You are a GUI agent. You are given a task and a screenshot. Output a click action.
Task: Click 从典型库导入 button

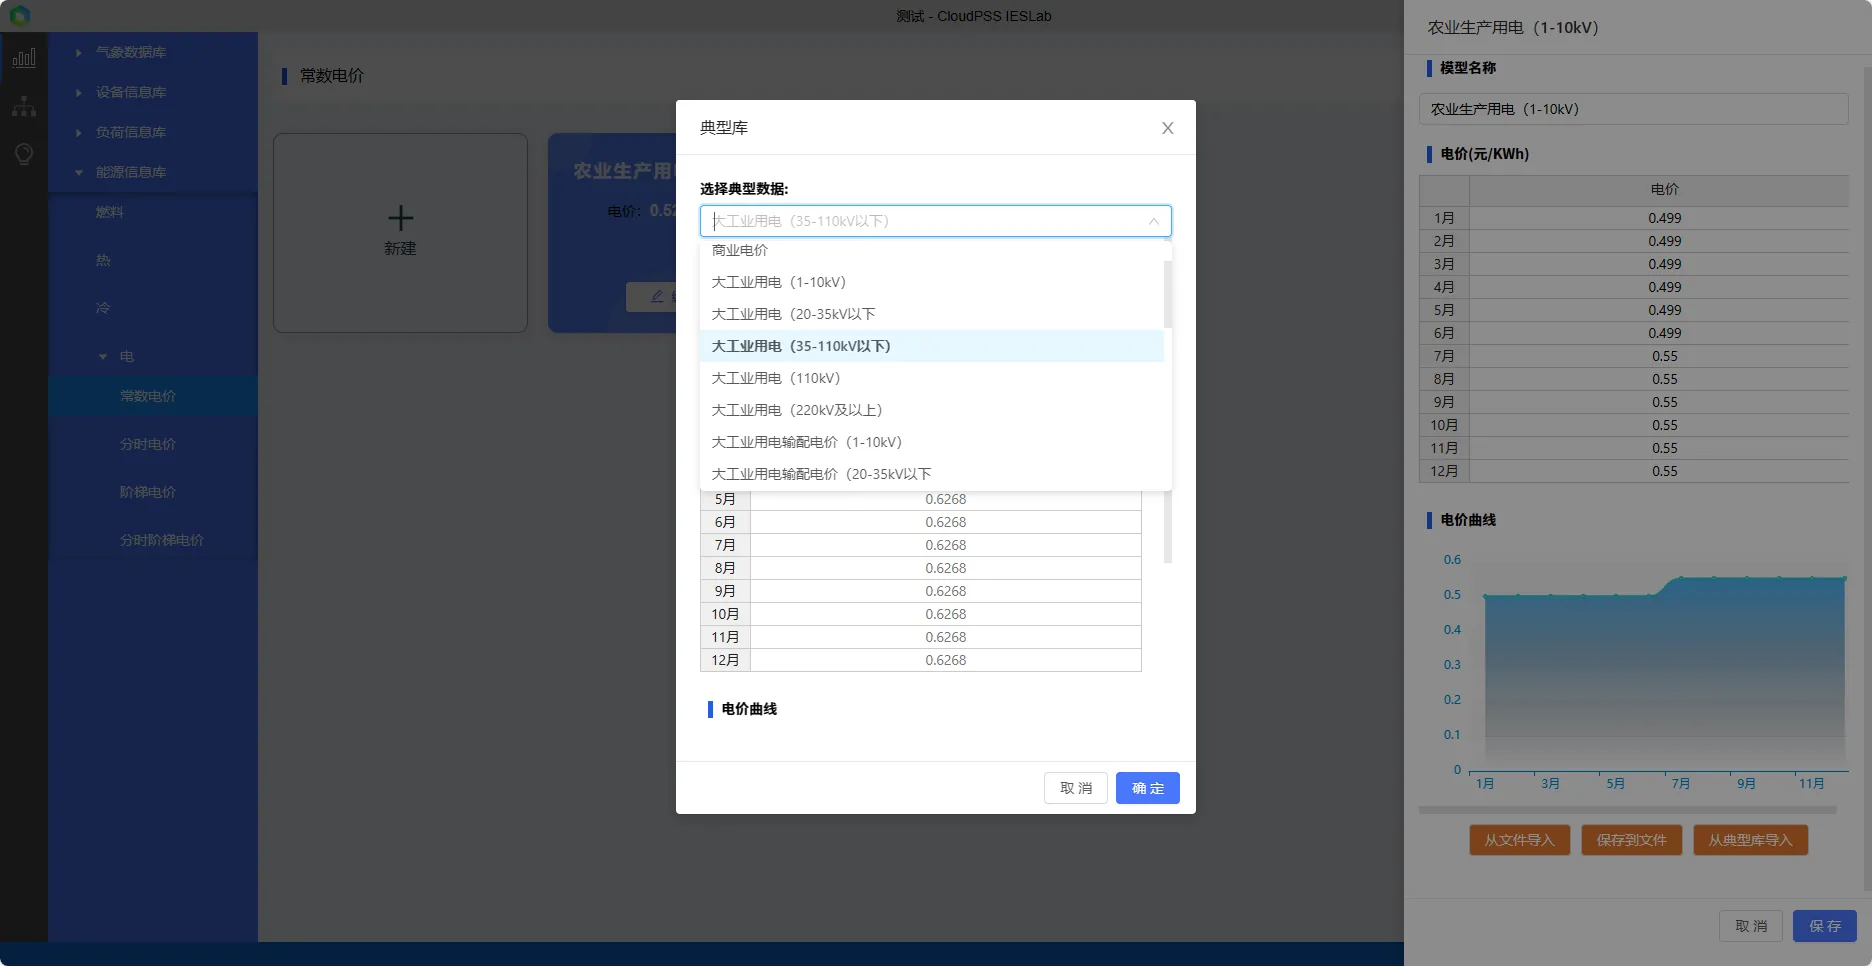click(1750, 840)
